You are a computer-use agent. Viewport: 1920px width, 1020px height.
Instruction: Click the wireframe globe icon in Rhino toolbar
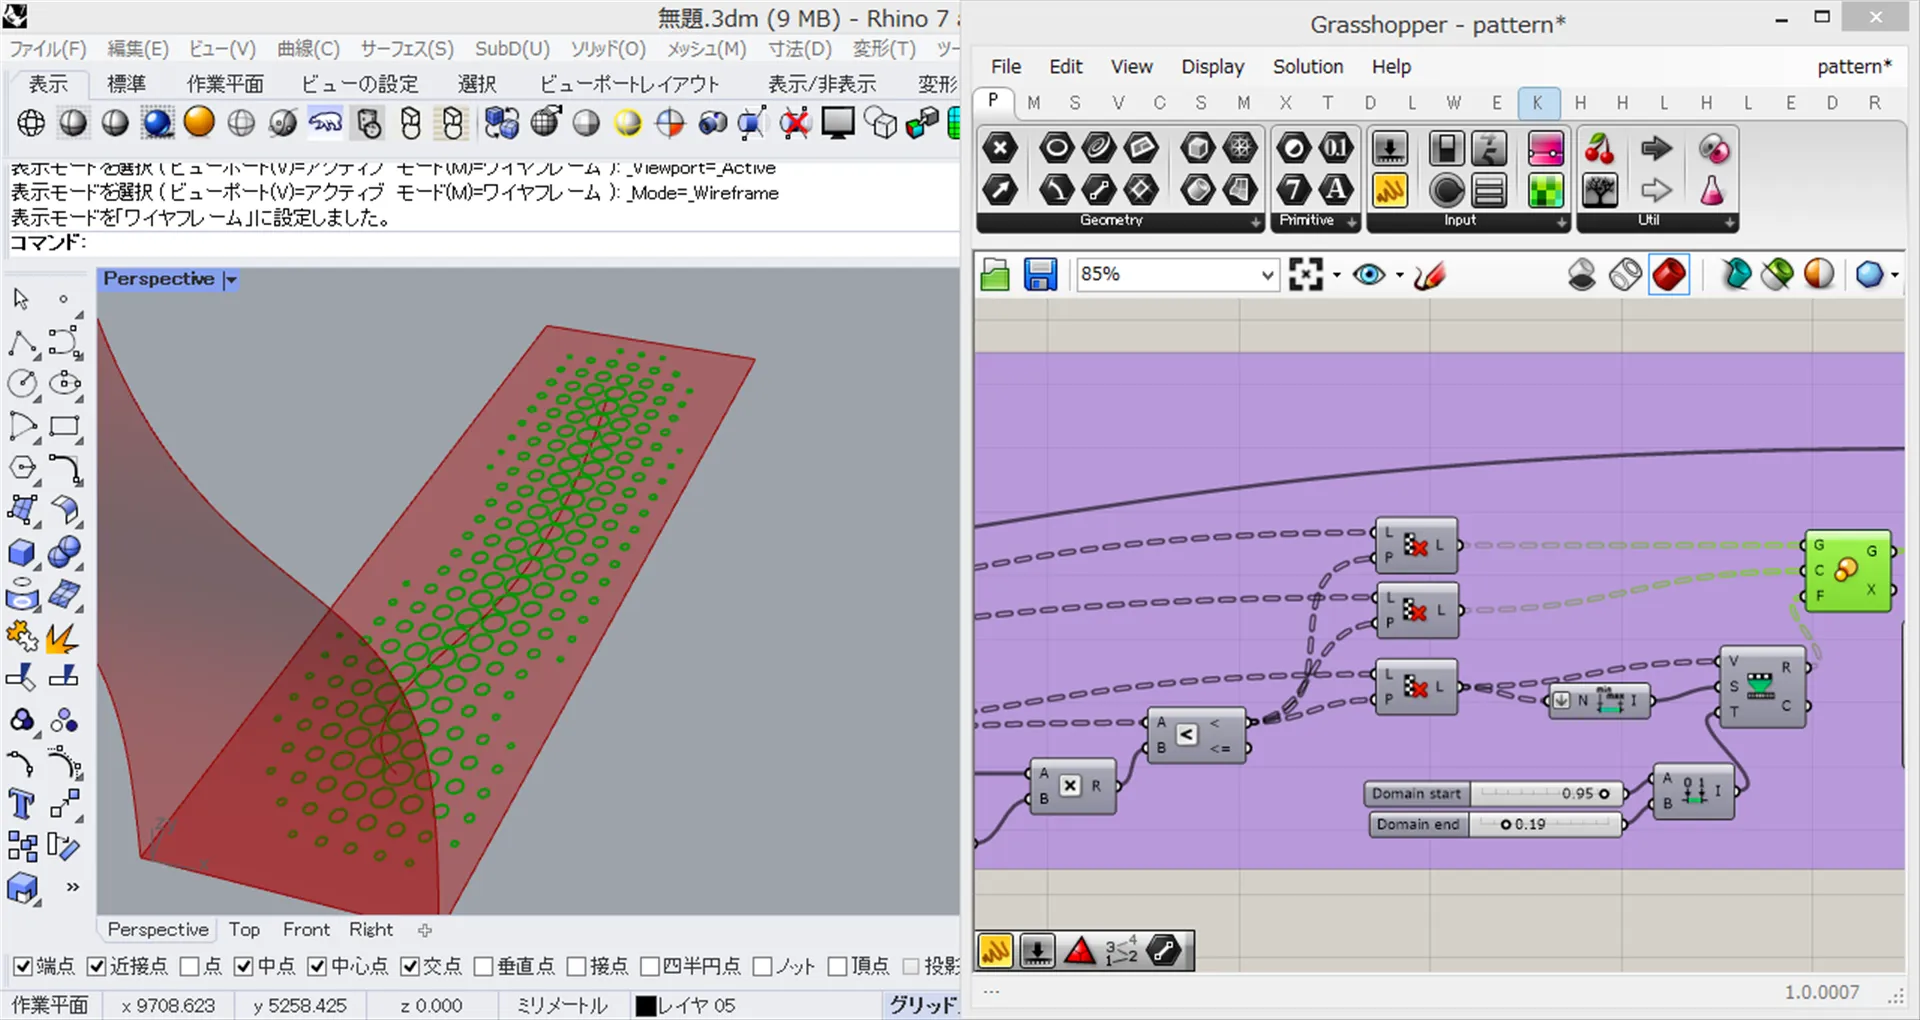[x=31, y=123]
